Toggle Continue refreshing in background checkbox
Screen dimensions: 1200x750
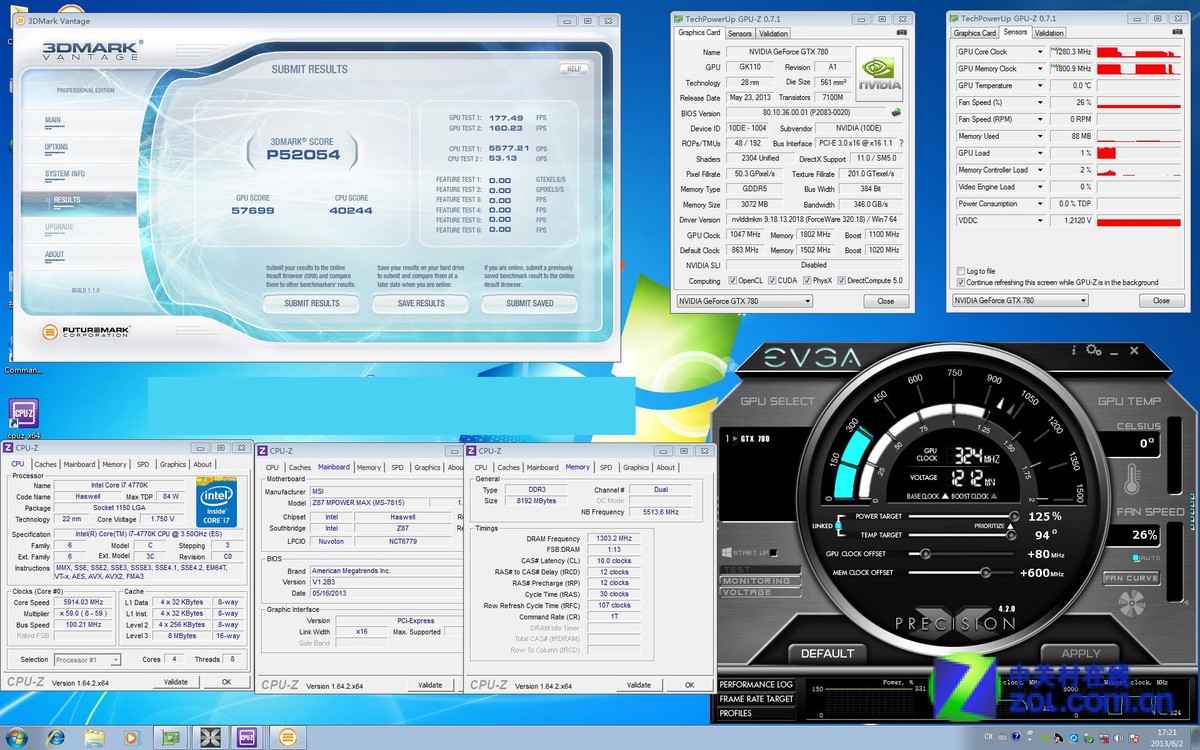pyautogui.click(x=960, y=282)
